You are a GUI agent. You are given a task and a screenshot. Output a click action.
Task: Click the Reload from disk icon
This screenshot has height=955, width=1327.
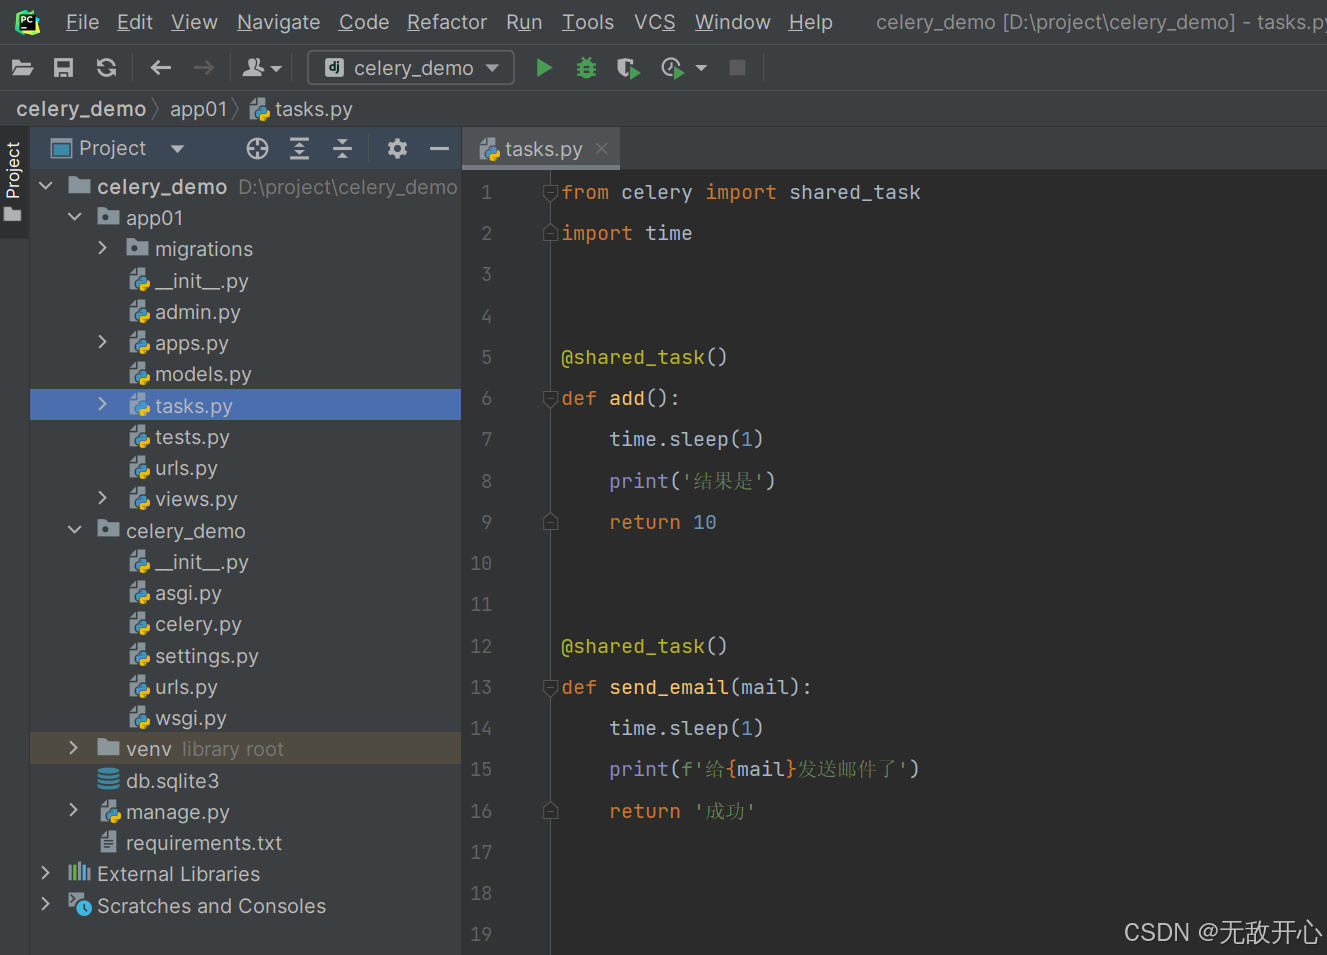tap(106, 68)
